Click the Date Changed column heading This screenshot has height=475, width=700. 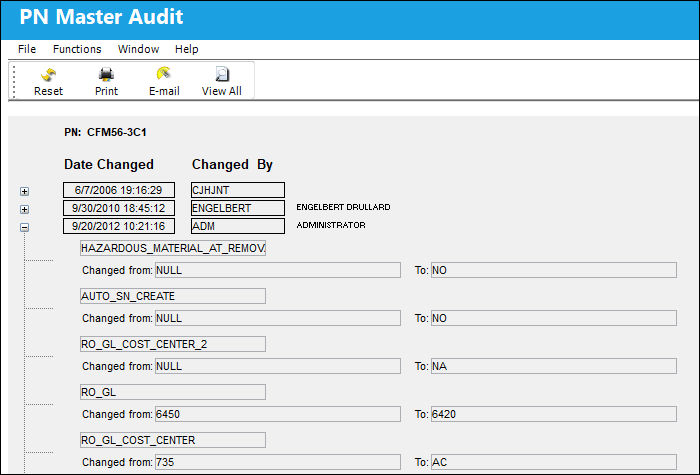pyautogui.click(x=109, y=164)
